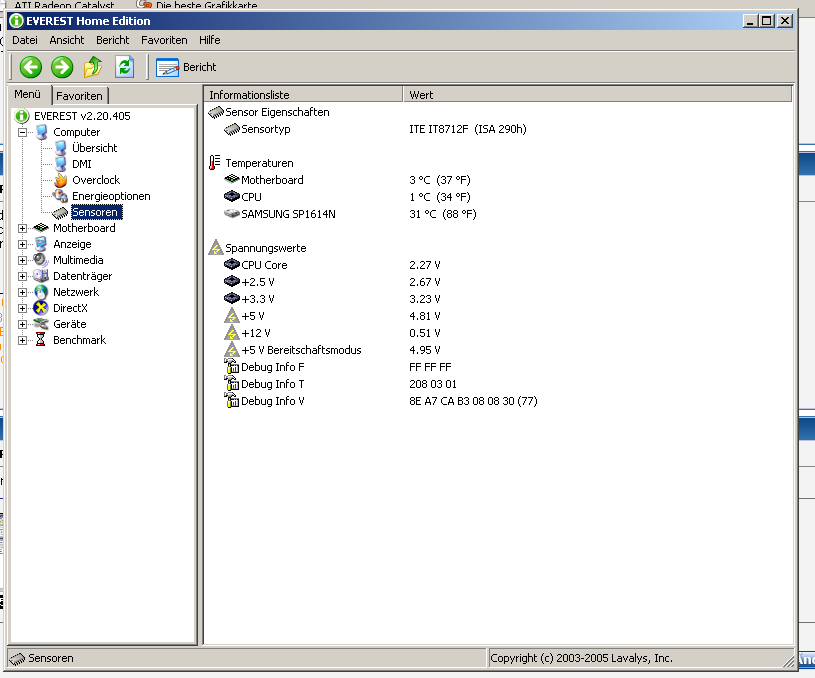This screenshot has width=815, height=678.
Task: Select the Debug Info F row
Action: tap(498, 367)
